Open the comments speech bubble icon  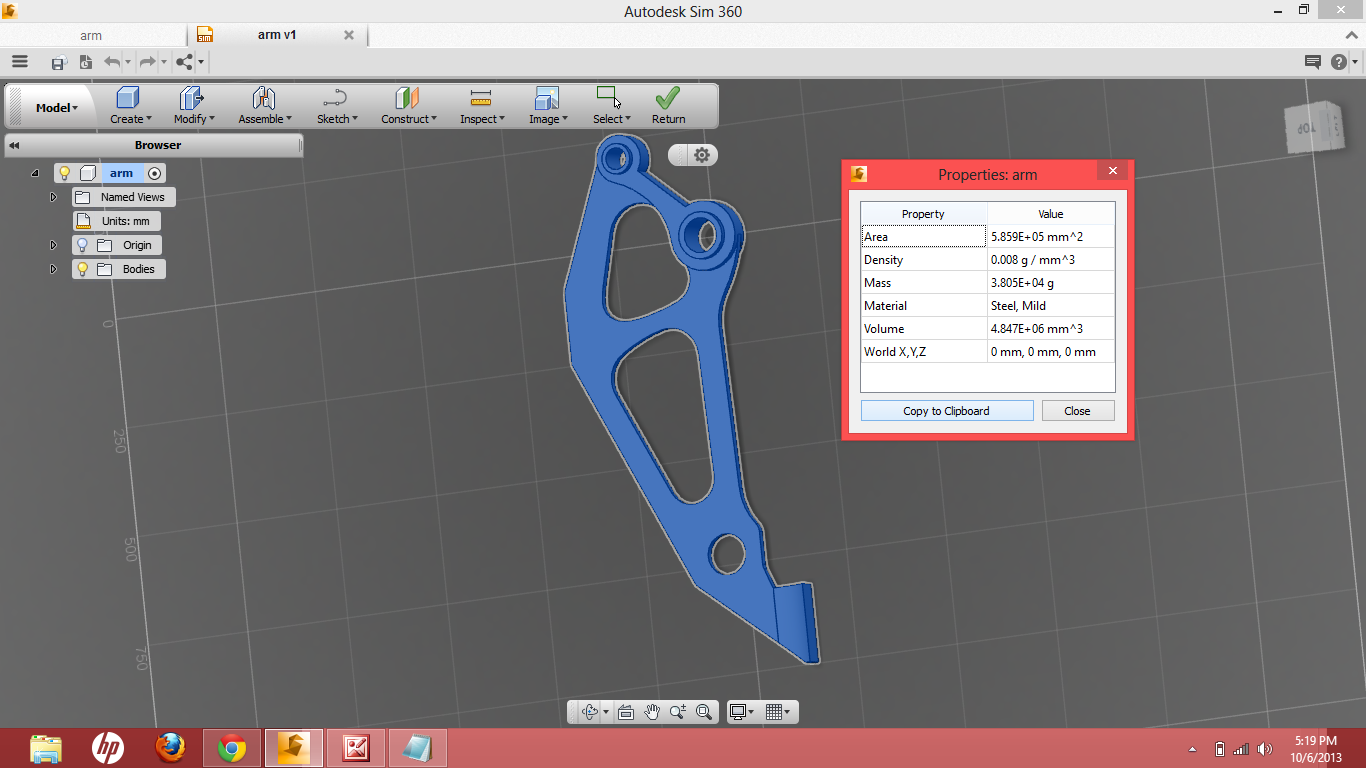[x=1313, y=62]
